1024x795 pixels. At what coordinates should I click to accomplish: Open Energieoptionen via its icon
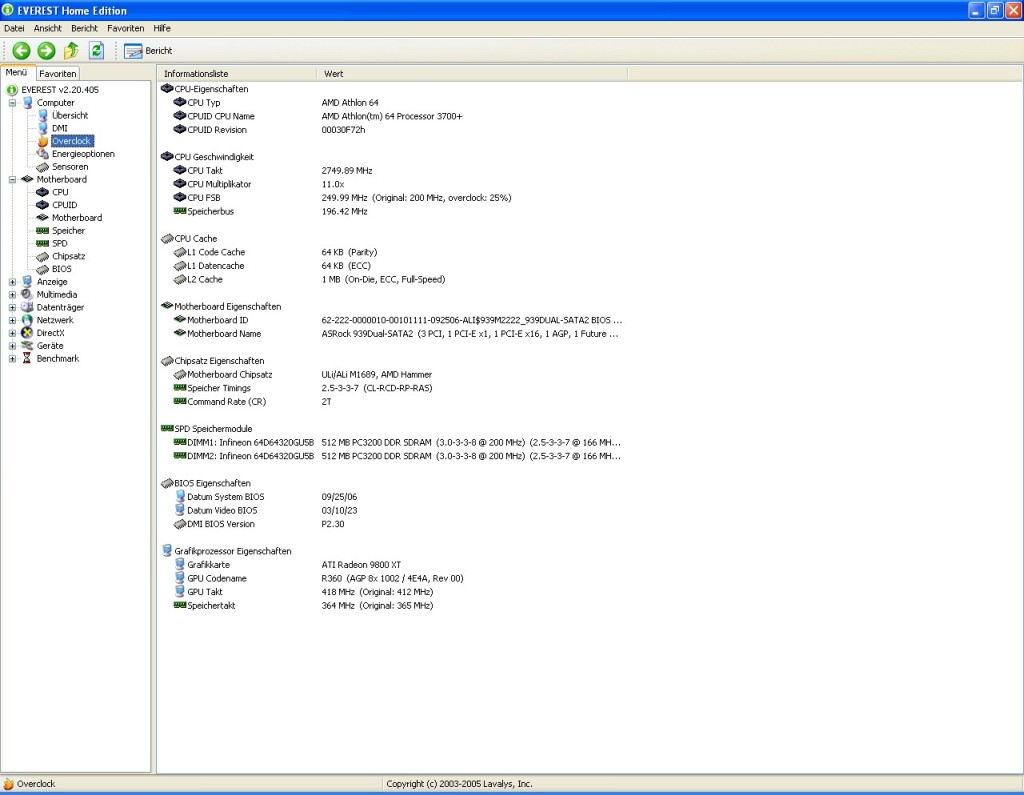(42, 154)
